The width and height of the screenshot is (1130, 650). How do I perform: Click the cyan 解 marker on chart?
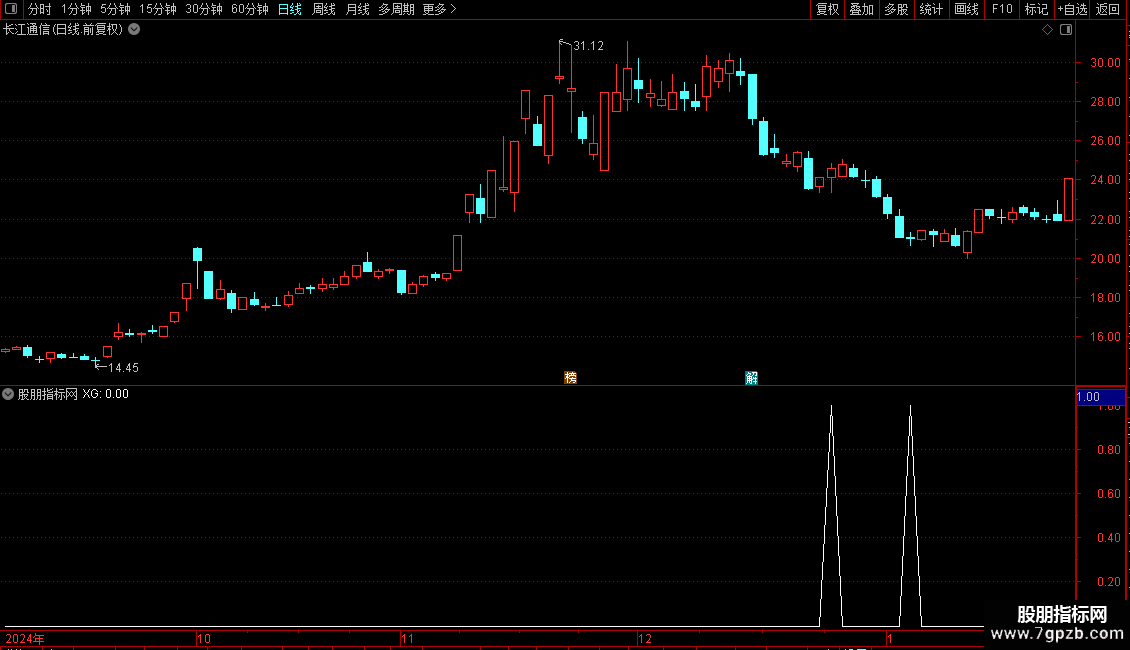point(751,378)
